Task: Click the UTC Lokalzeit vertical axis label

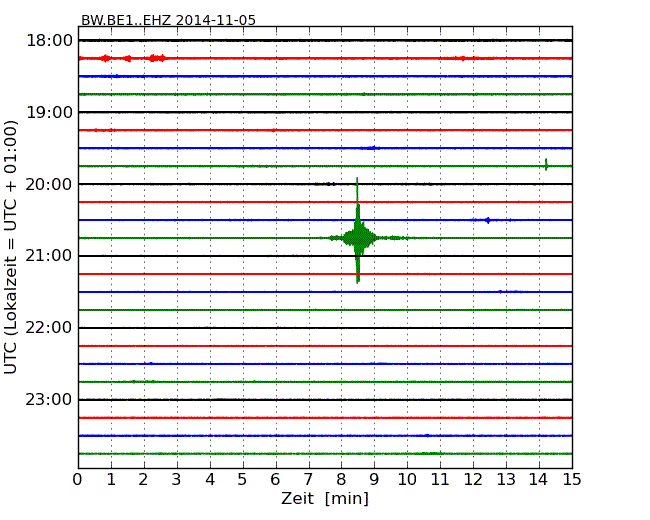Action: [x=11, y=247]
